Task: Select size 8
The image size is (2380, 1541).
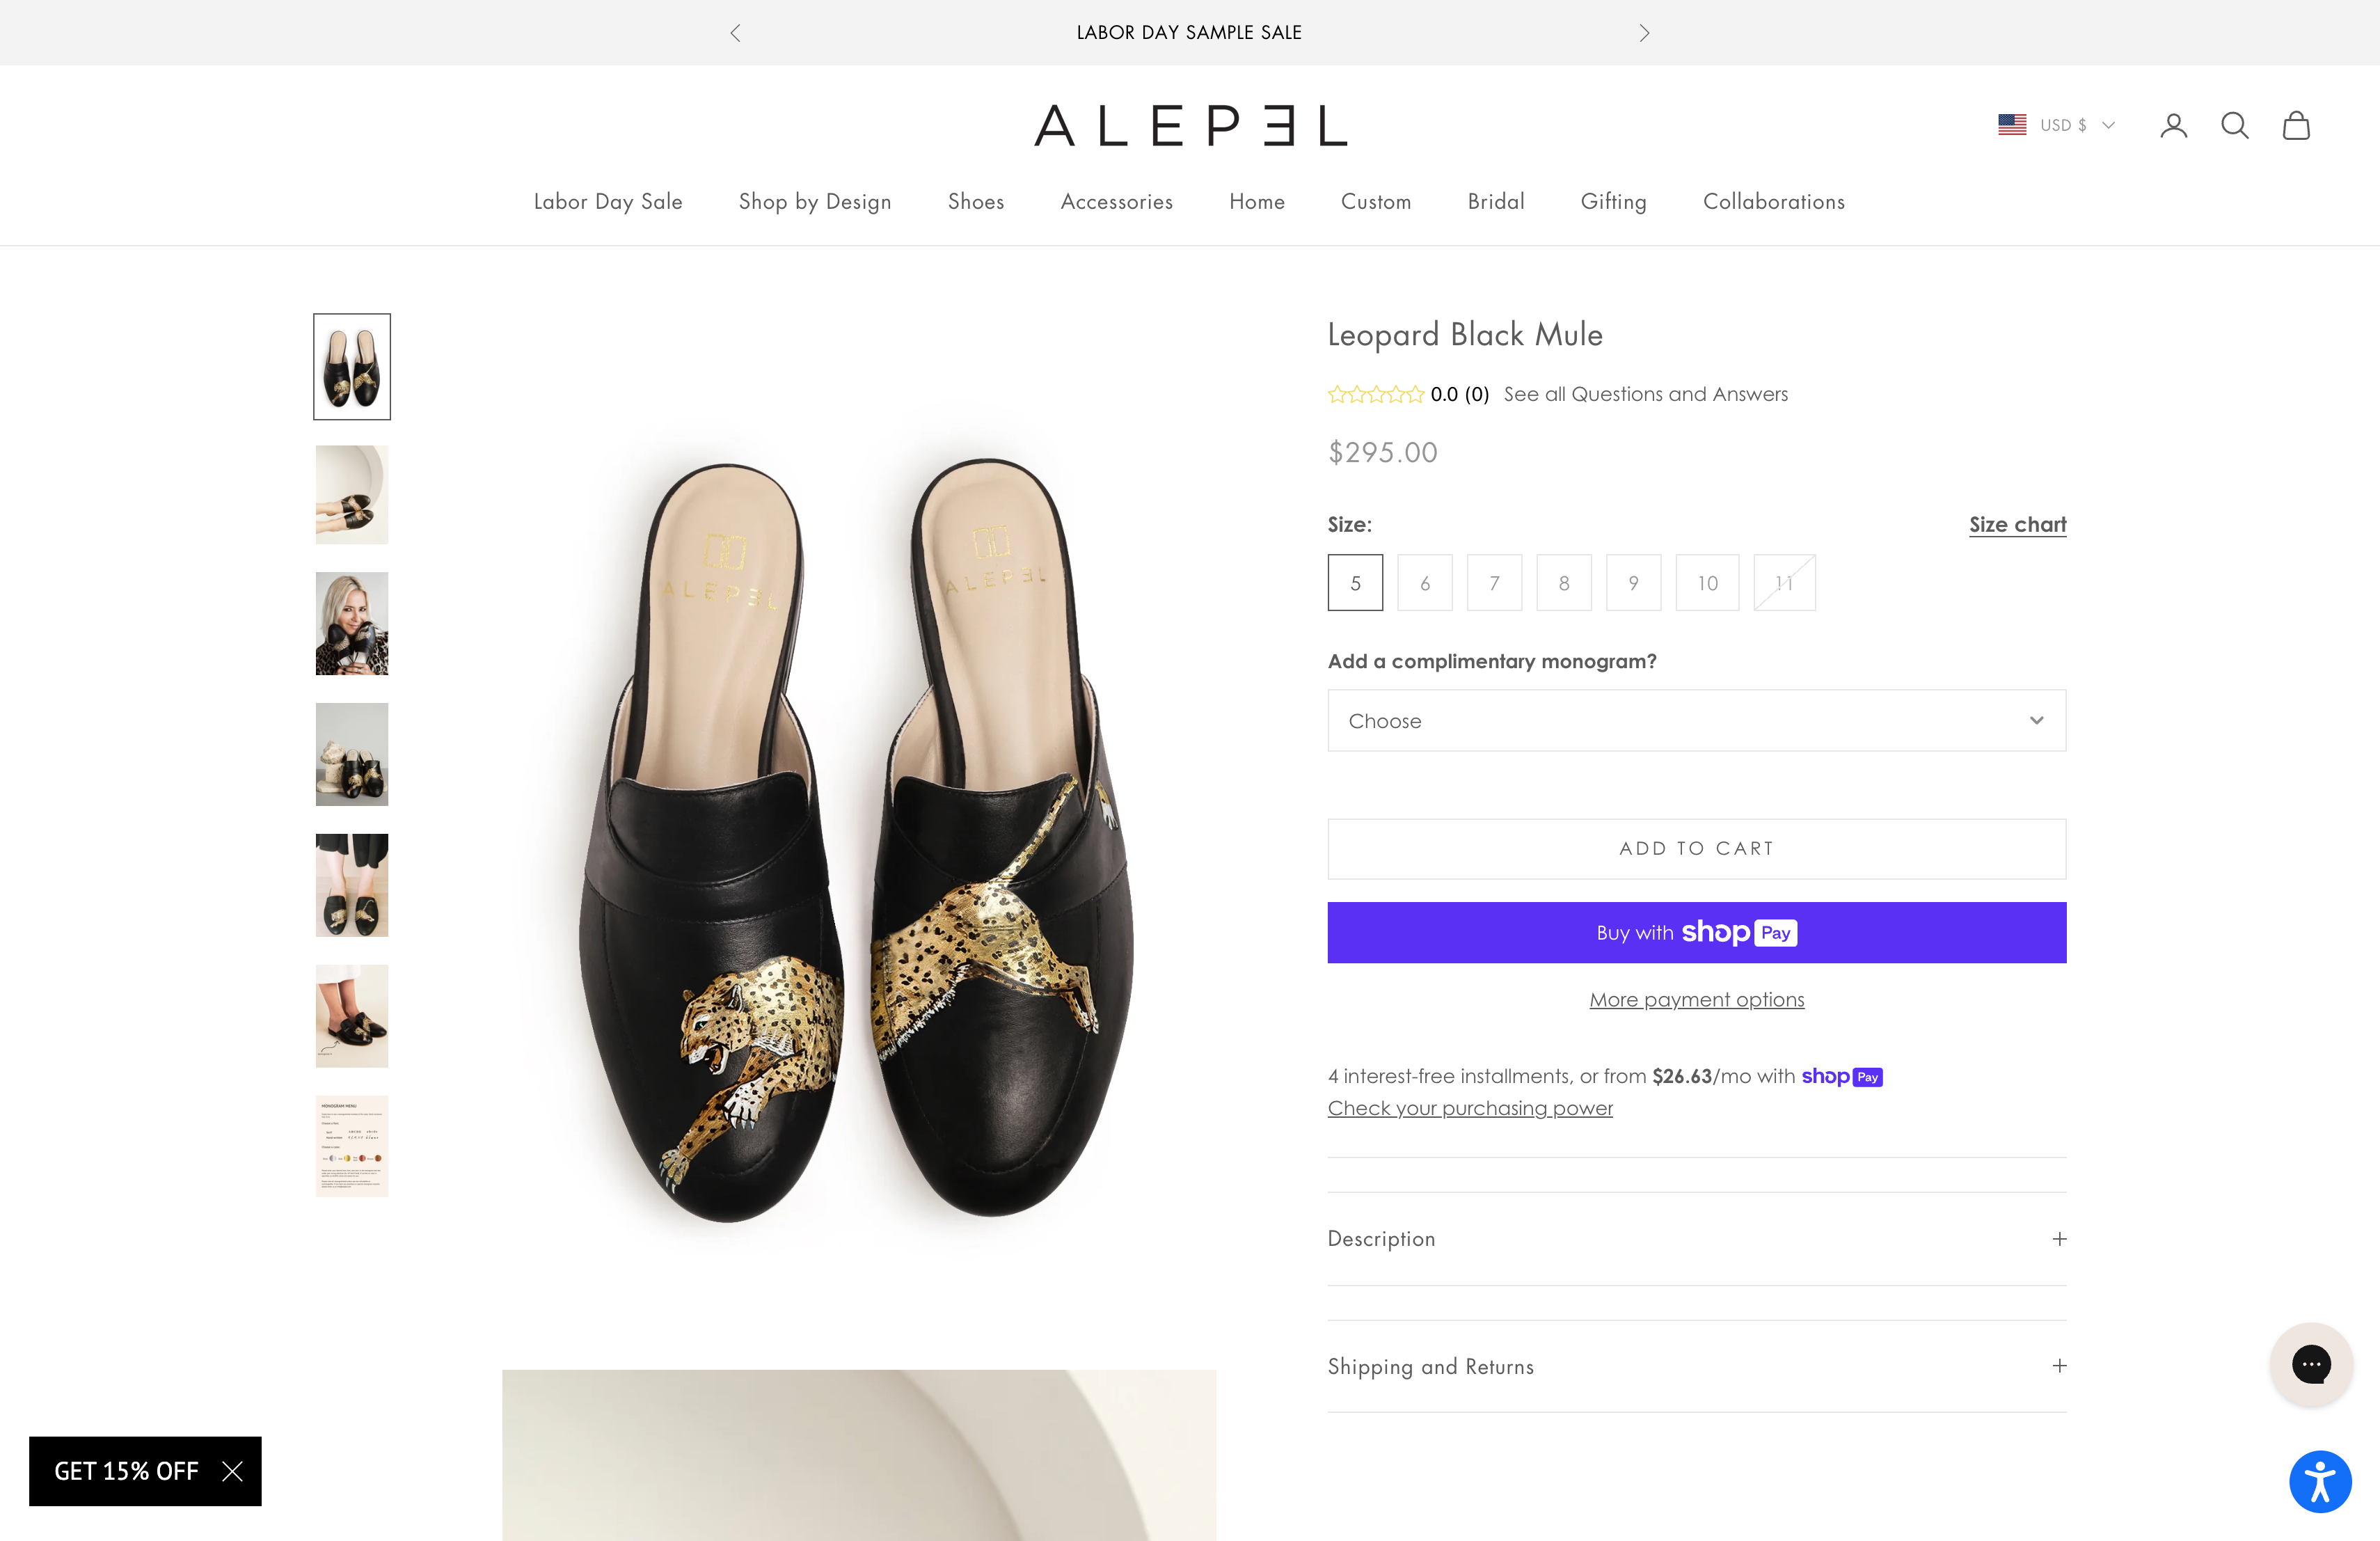Action: [1564, 582]
